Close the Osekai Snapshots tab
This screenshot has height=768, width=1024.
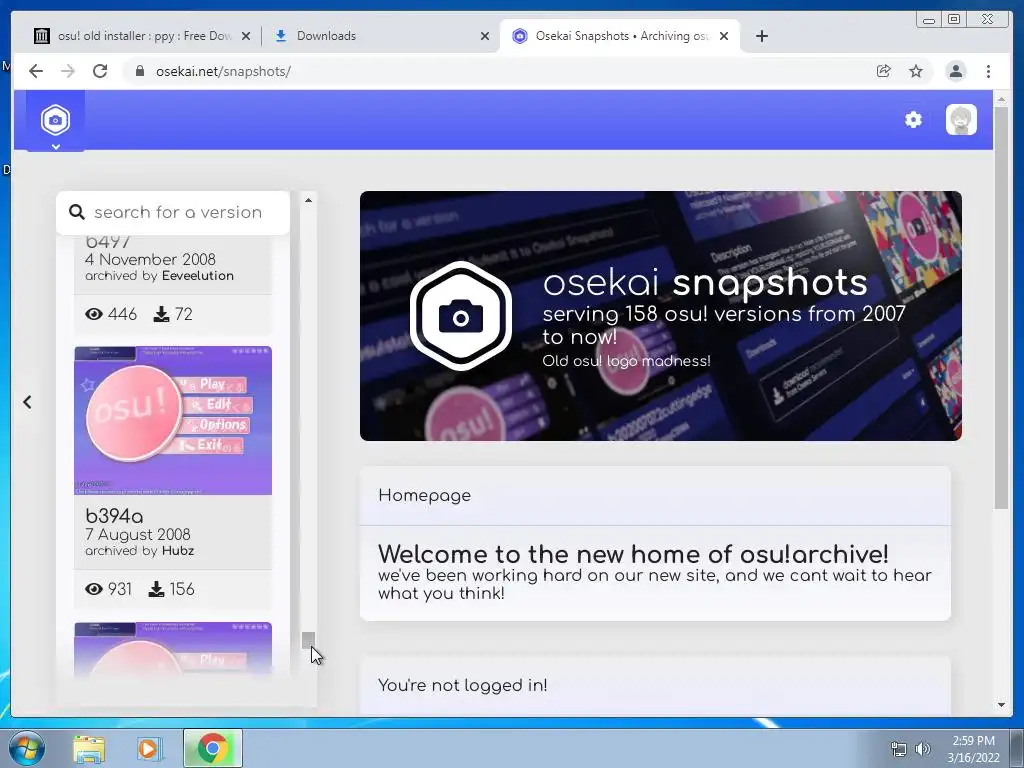tap(724, 36)
